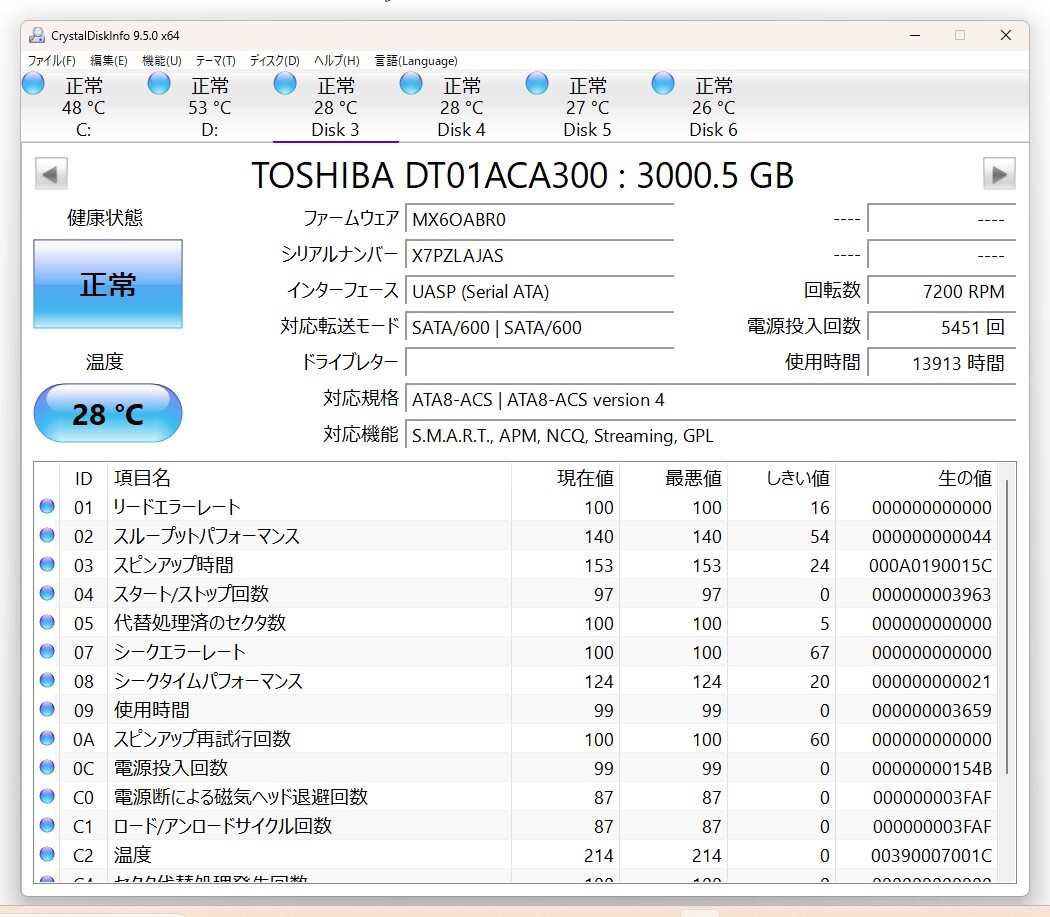Open the ファイル(F) menu
Image resolution: width=1050 pixels, height=917 pixels.
click(x=52, y=61)
